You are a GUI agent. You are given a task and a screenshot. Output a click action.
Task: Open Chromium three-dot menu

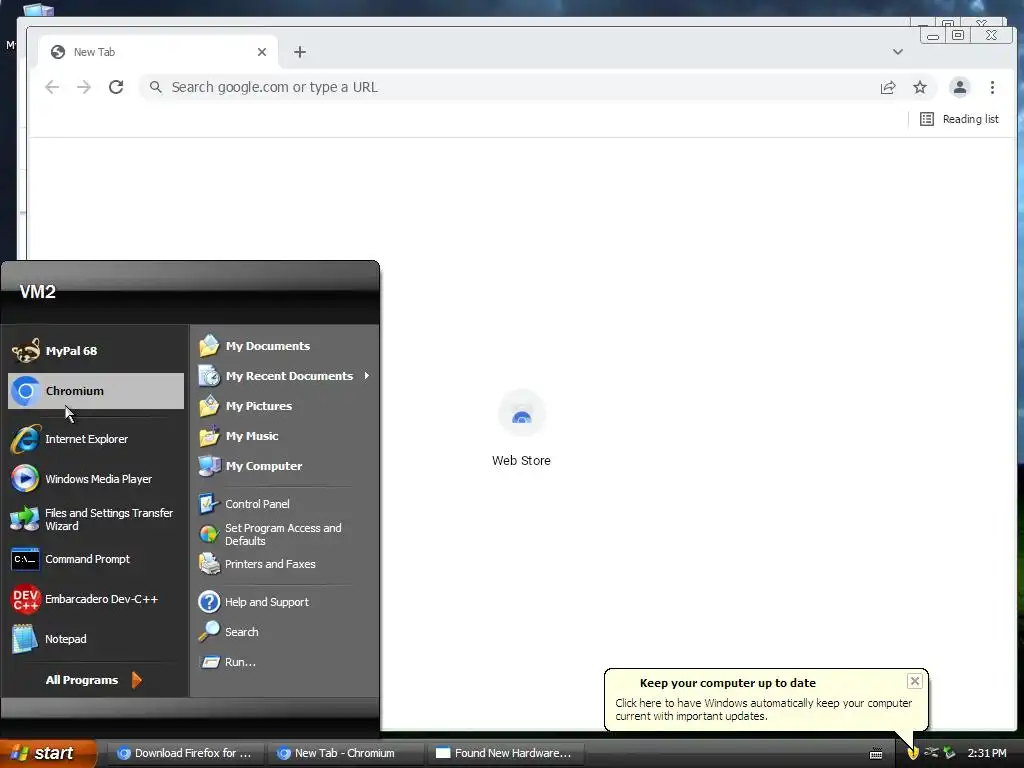pos(992,87)
